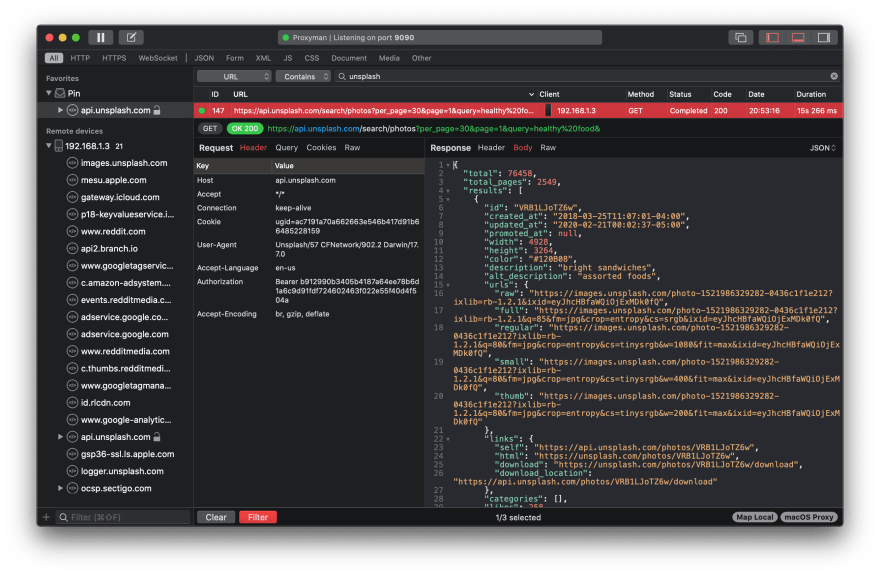Click the search magnifier icon beside unsplash

pyautogui.click(x=342, y=76)
